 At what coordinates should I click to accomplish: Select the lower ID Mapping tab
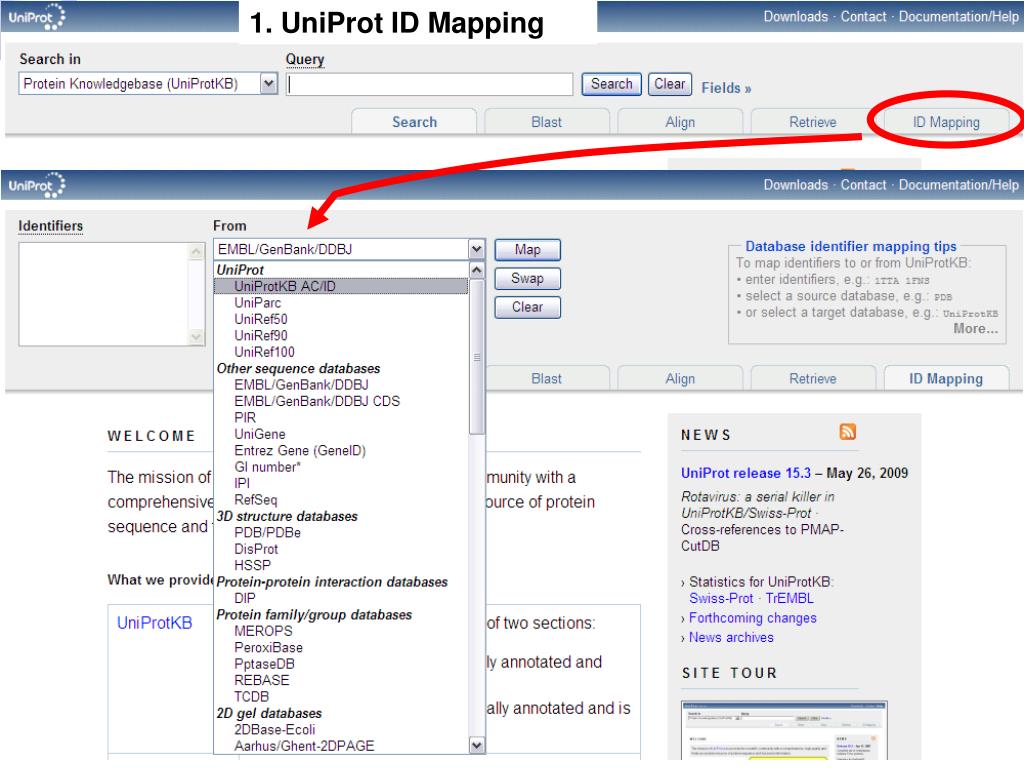(946, 379)
